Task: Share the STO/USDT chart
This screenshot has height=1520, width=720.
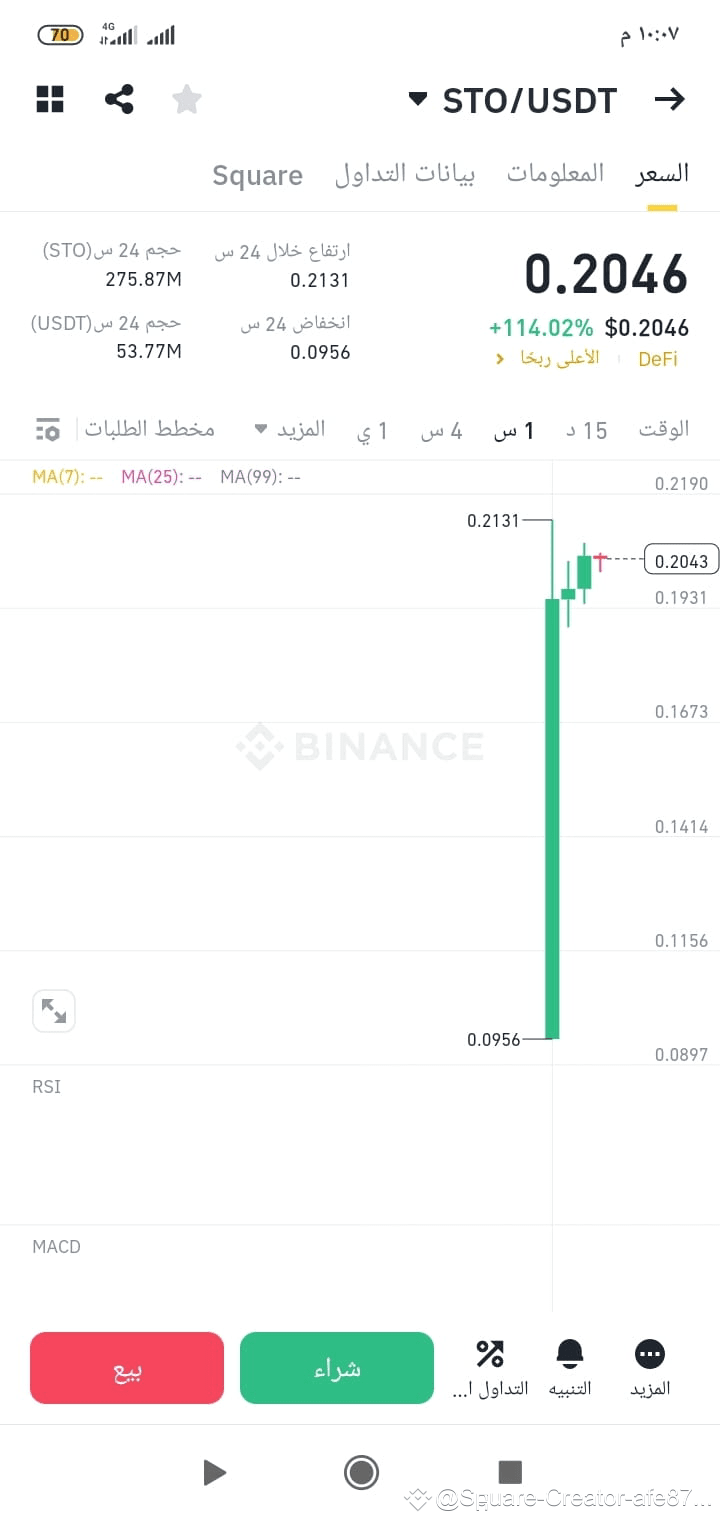Action: click(x=119, y=99)
